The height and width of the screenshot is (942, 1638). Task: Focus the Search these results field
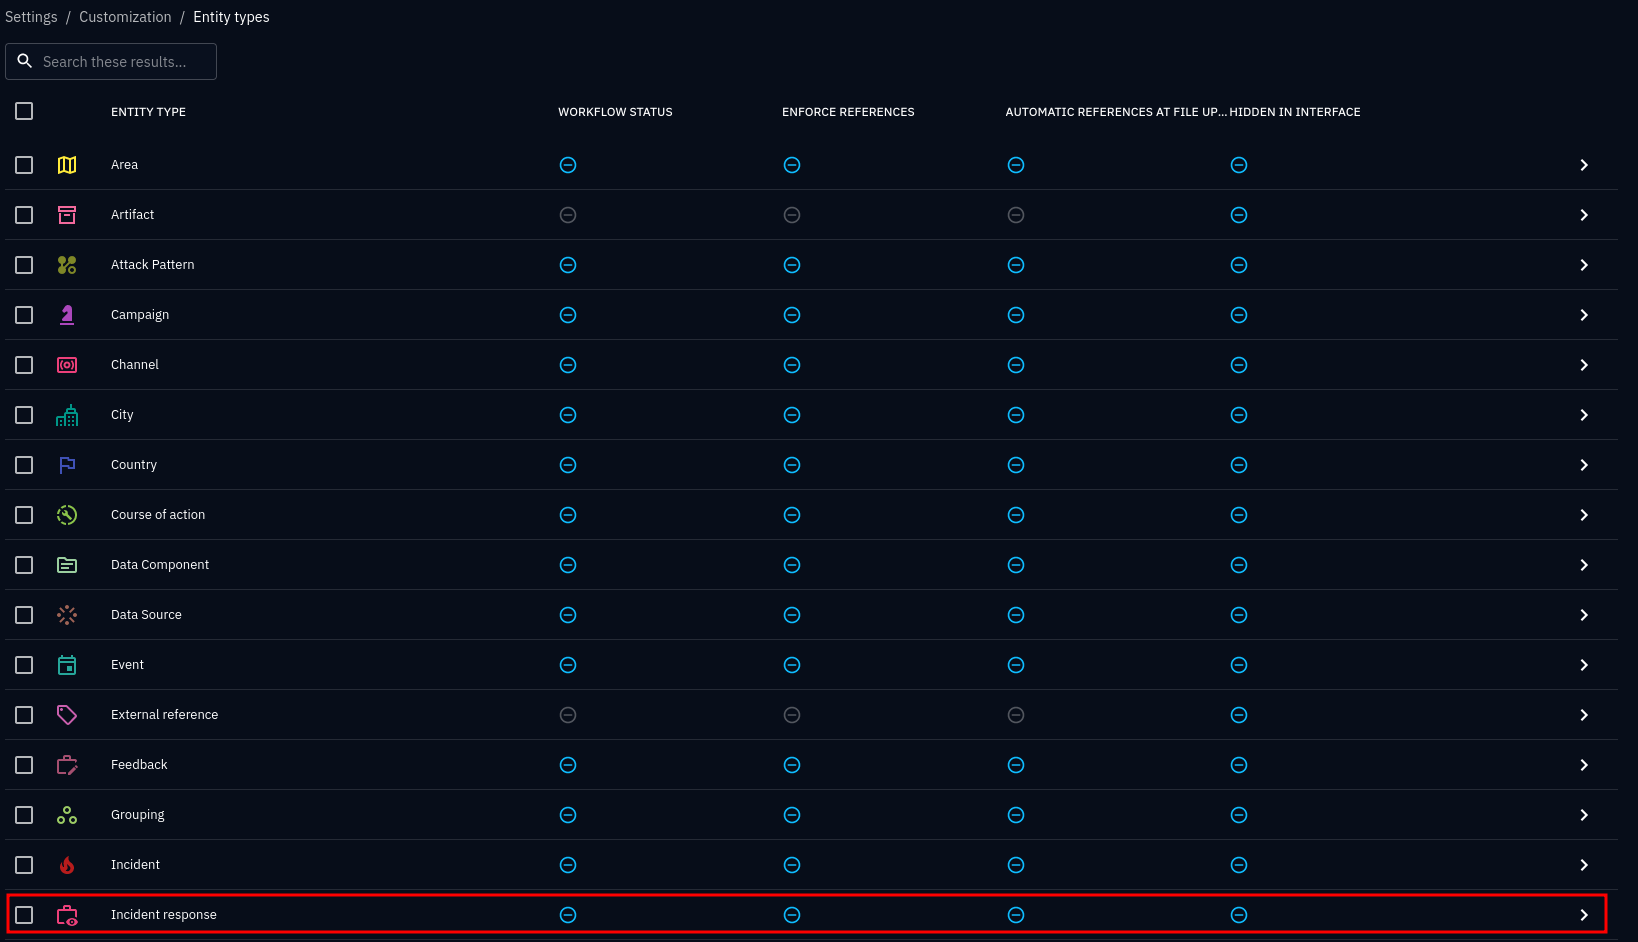click(x=111, y=61)
